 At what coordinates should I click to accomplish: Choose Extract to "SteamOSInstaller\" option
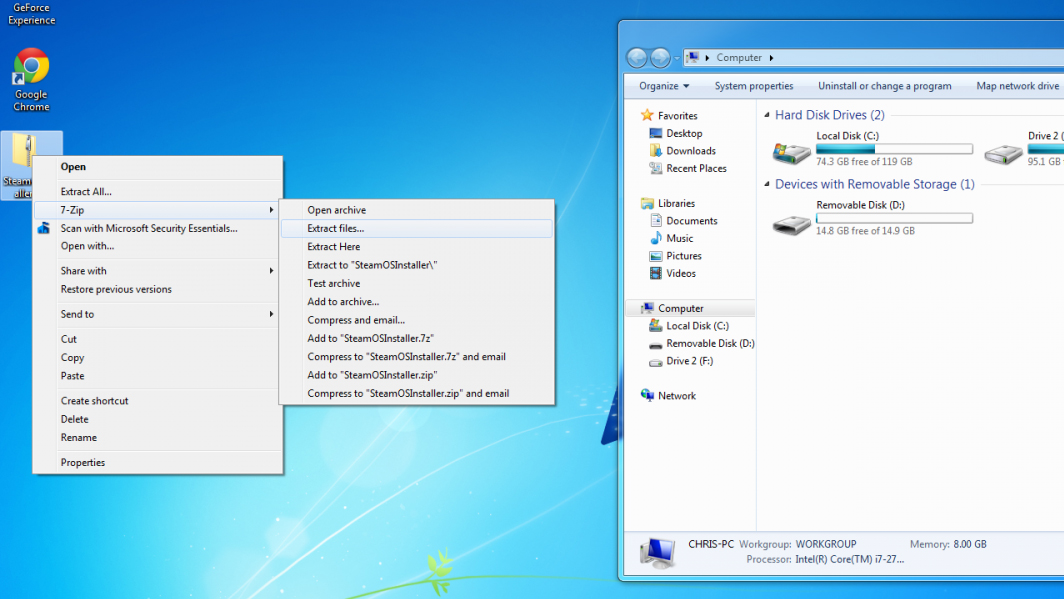pyautogui.click(x=417, y=265)
